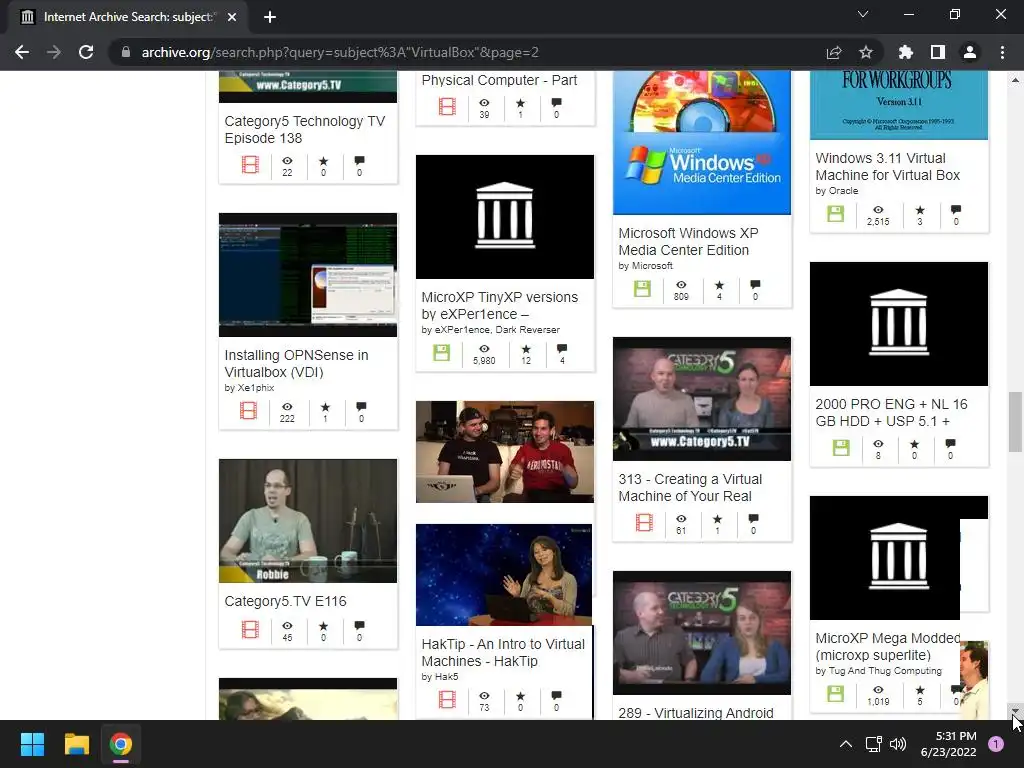Screen dimensions: 1024x768
Task: Click movie icon on Category5.TV E116 card
Action: pos(250,630)
